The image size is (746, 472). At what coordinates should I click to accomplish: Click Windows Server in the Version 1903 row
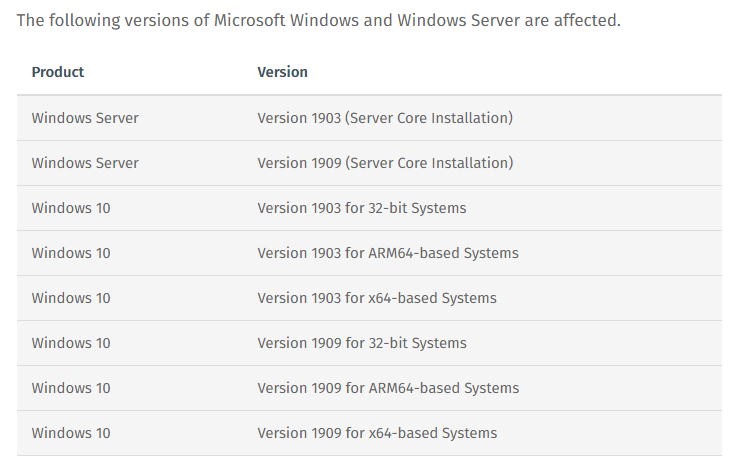pos(85,118)
